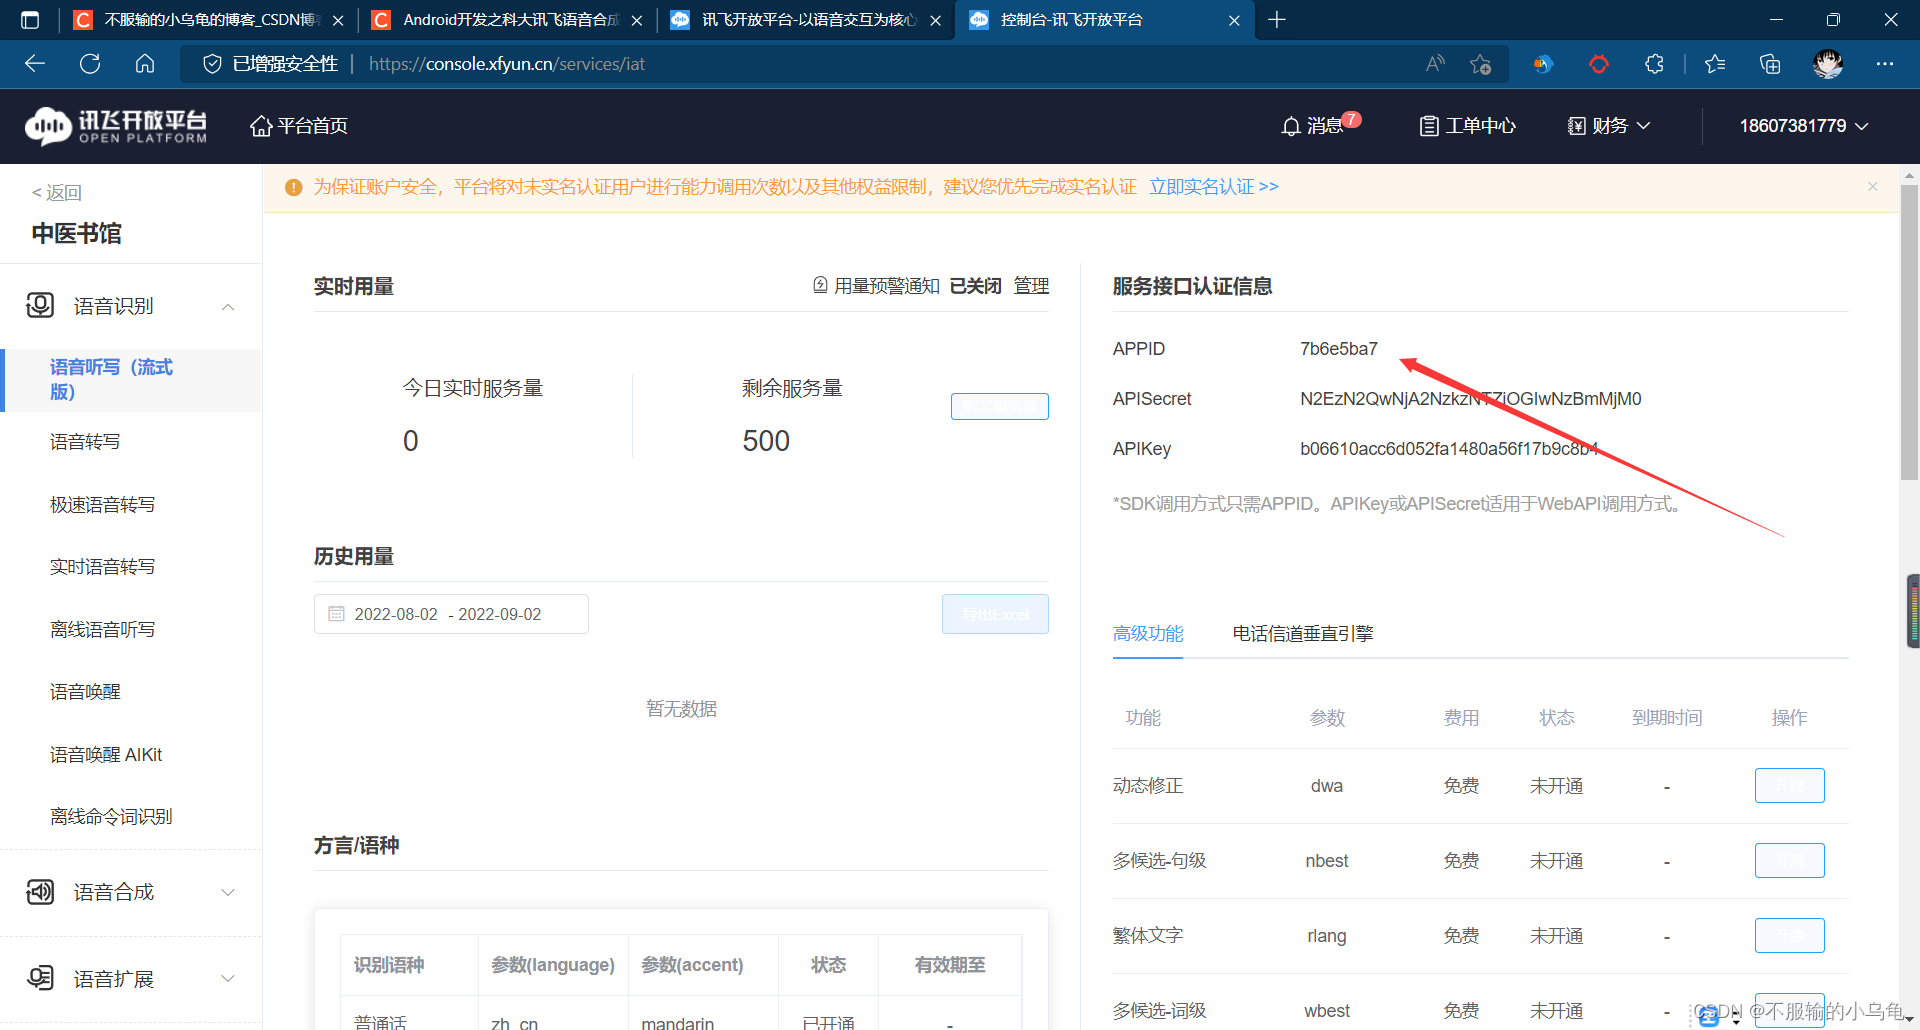This screenshot has height=1030, width=1920.
Task: Expand the 语音扩展 sidebar section
Action: click(x=228, y=979)
